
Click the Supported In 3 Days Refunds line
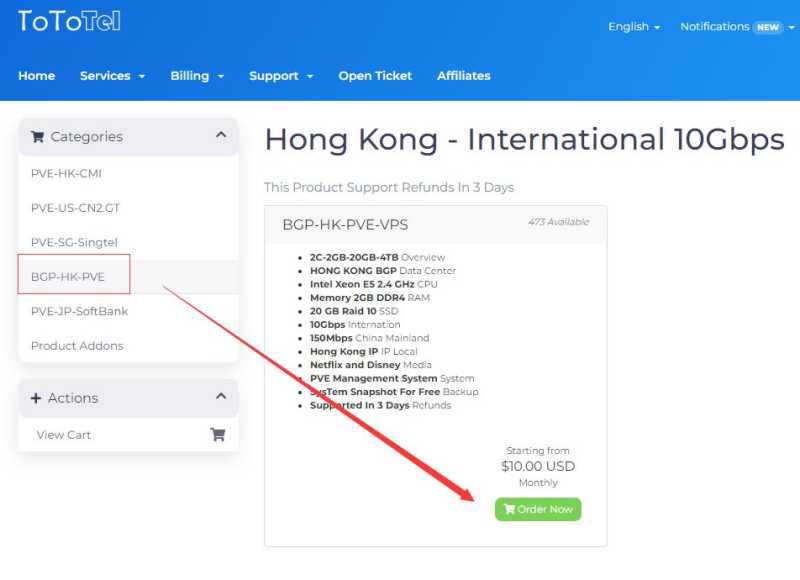tap(381, 406)
